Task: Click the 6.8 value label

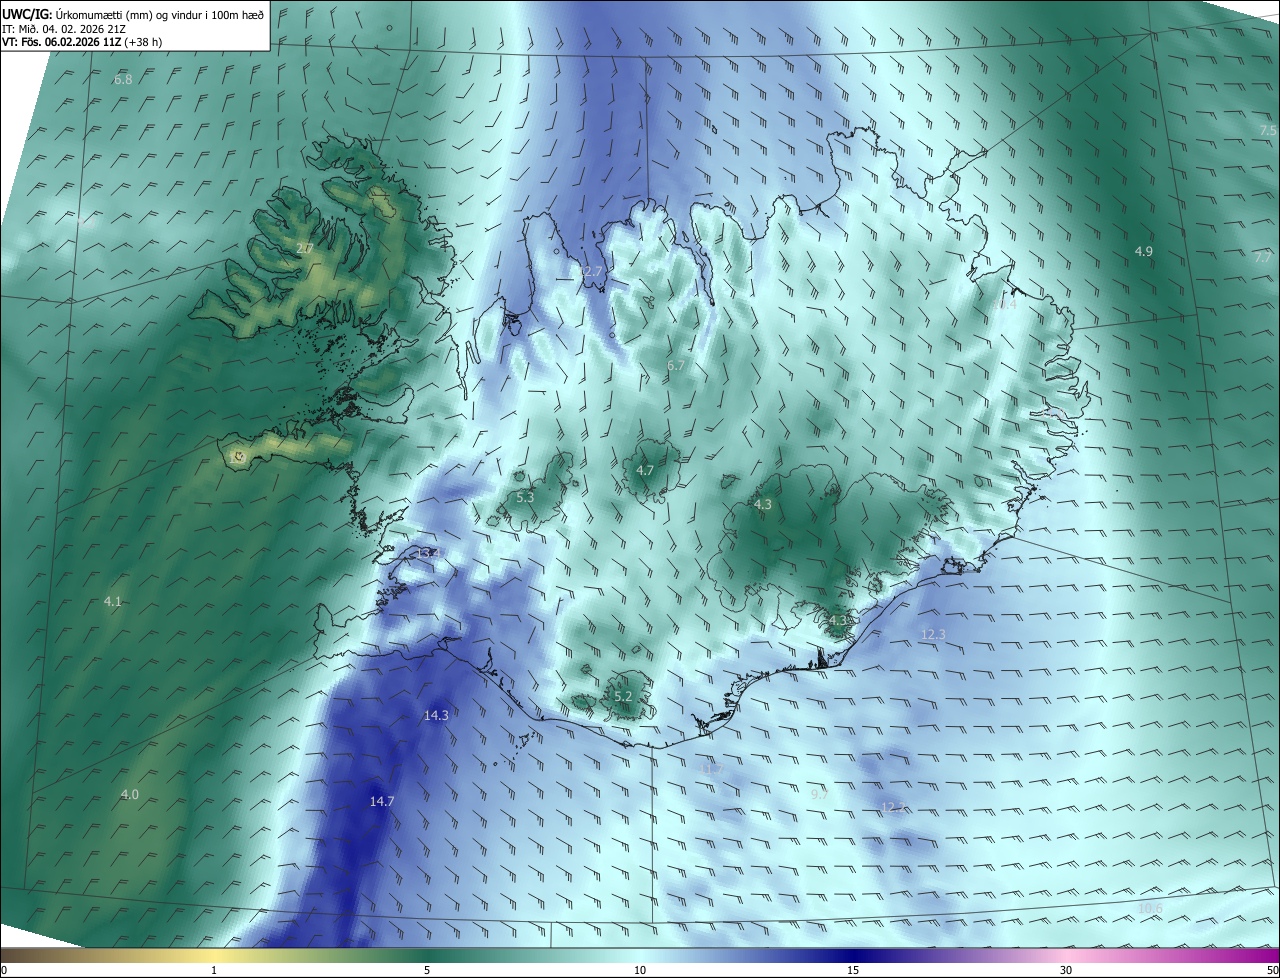Action: click(x=123, y=79)
